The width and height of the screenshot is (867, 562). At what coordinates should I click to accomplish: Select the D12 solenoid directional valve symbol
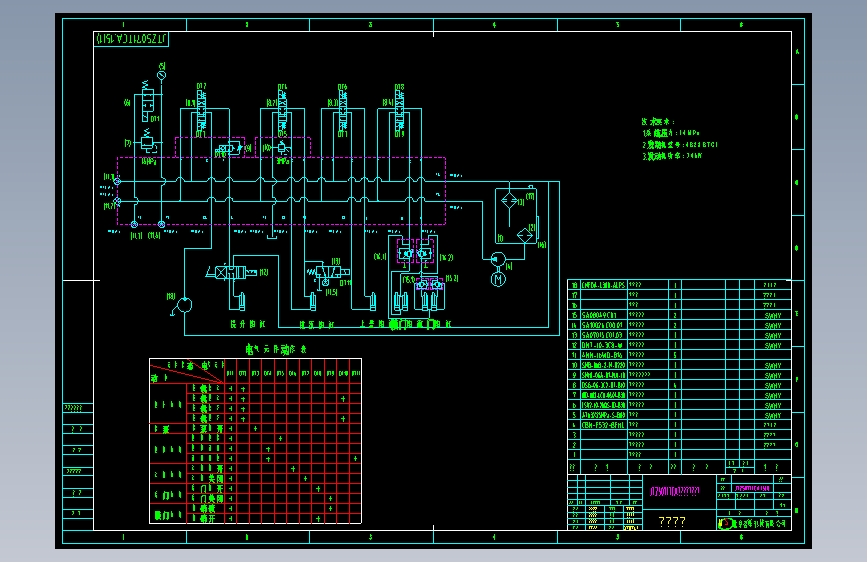pos(201,111)
